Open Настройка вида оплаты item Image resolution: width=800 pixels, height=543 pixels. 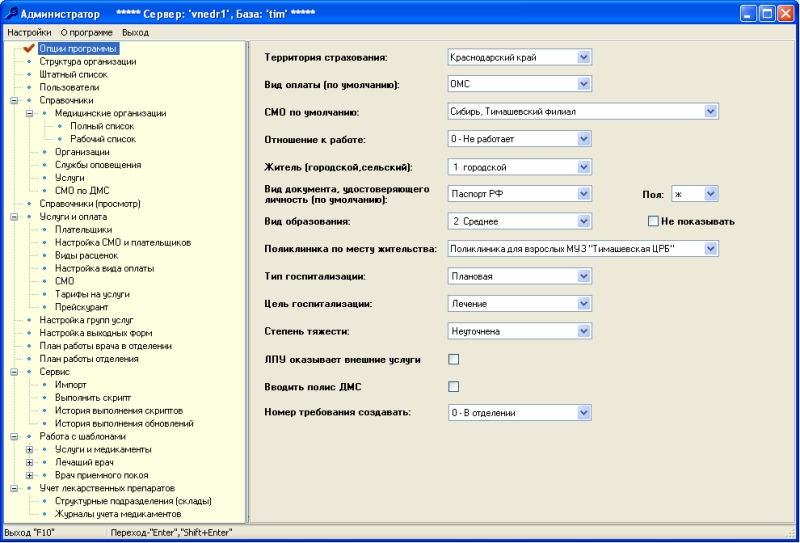coord(105,268)
